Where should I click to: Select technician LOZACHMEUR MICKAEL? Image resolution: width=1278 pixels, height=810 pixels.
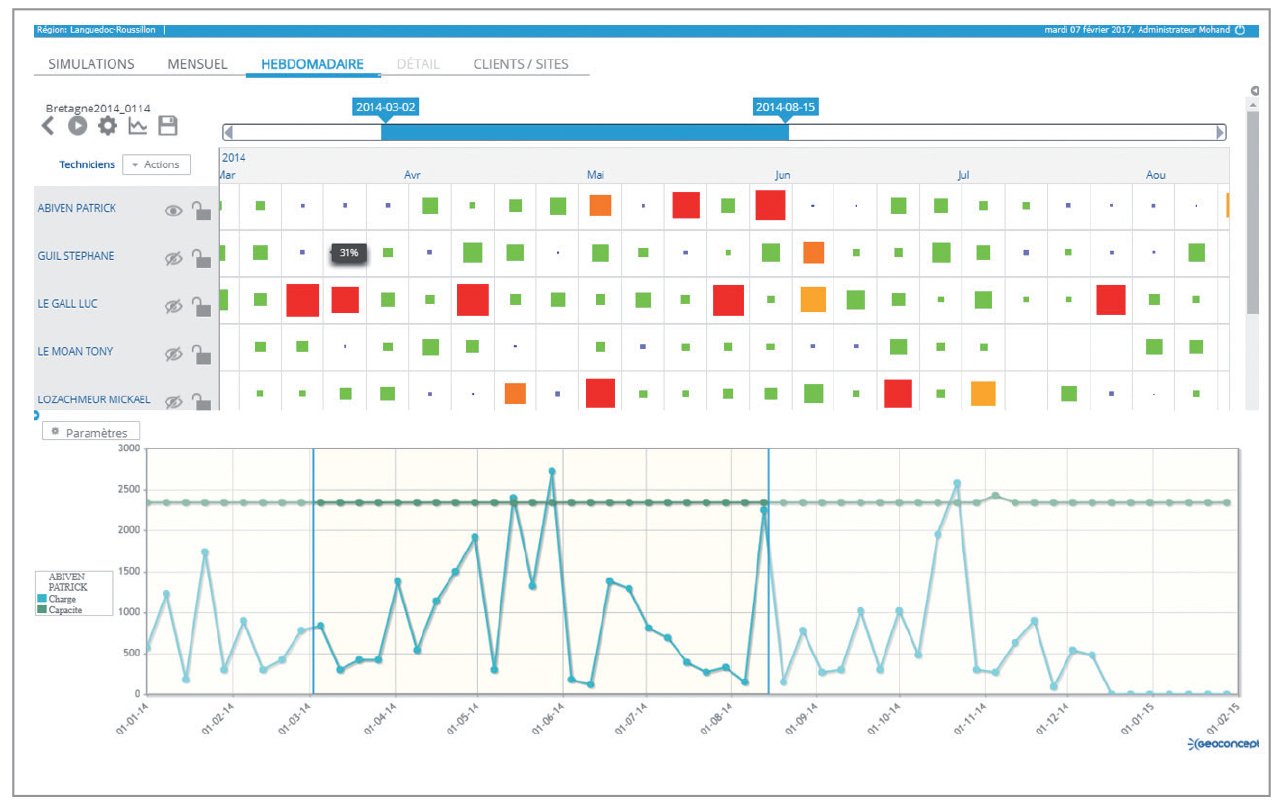[x=93, y=399]
